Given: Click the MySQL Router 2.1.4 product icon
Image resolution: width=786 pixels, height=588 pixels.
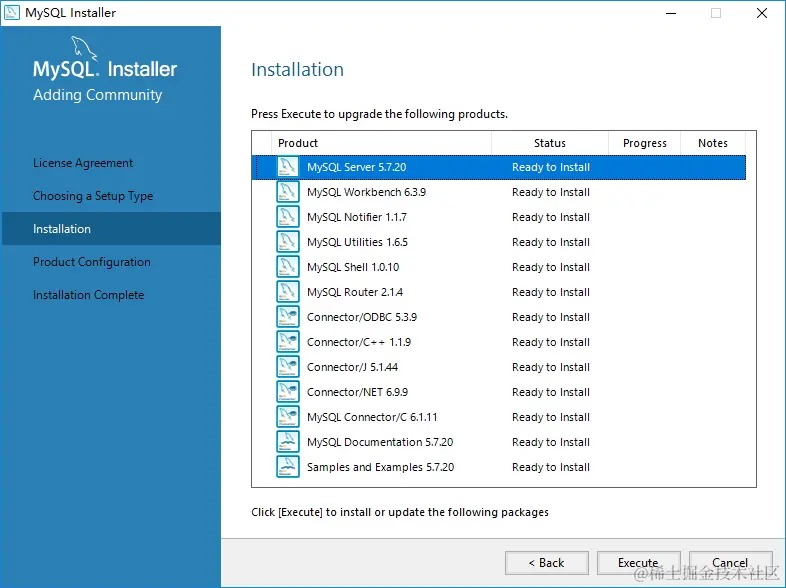Looking at the screenshot, I should (288, 292).
